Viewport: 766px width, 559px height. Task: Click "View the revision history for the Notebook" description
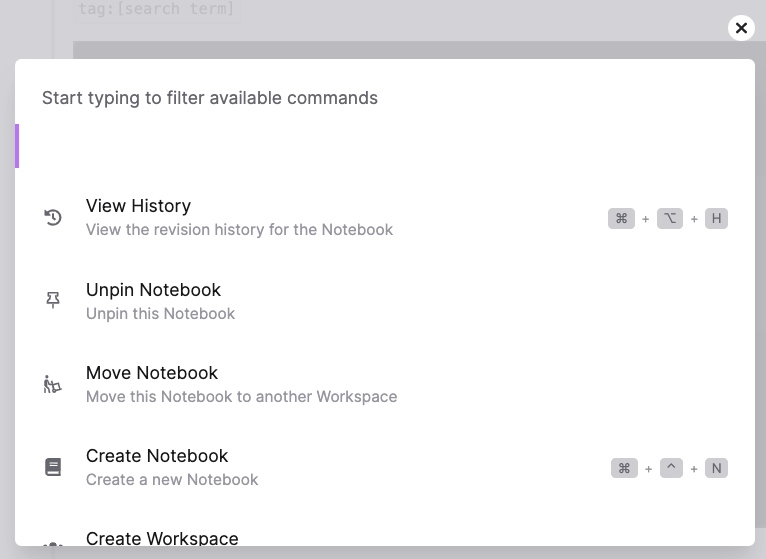[239, 230]
